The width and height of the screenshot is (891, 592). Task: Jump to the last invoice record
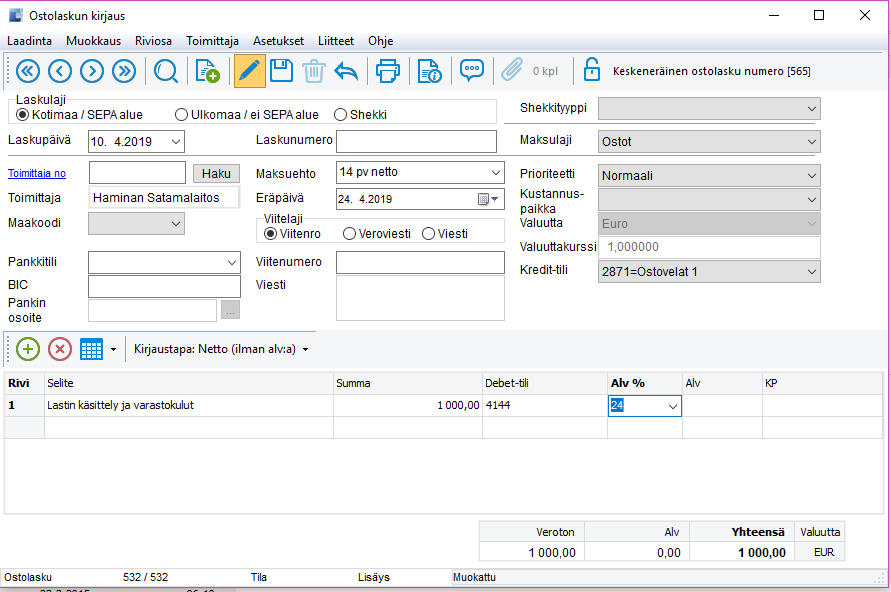click(124, 71)
